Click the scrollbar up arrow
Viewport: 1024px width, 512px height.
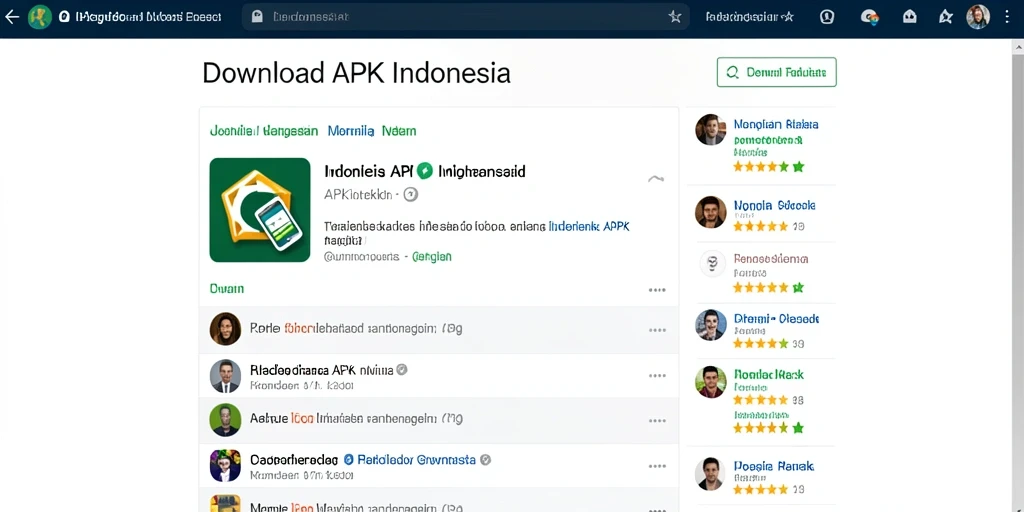[x=1017, y=46]
